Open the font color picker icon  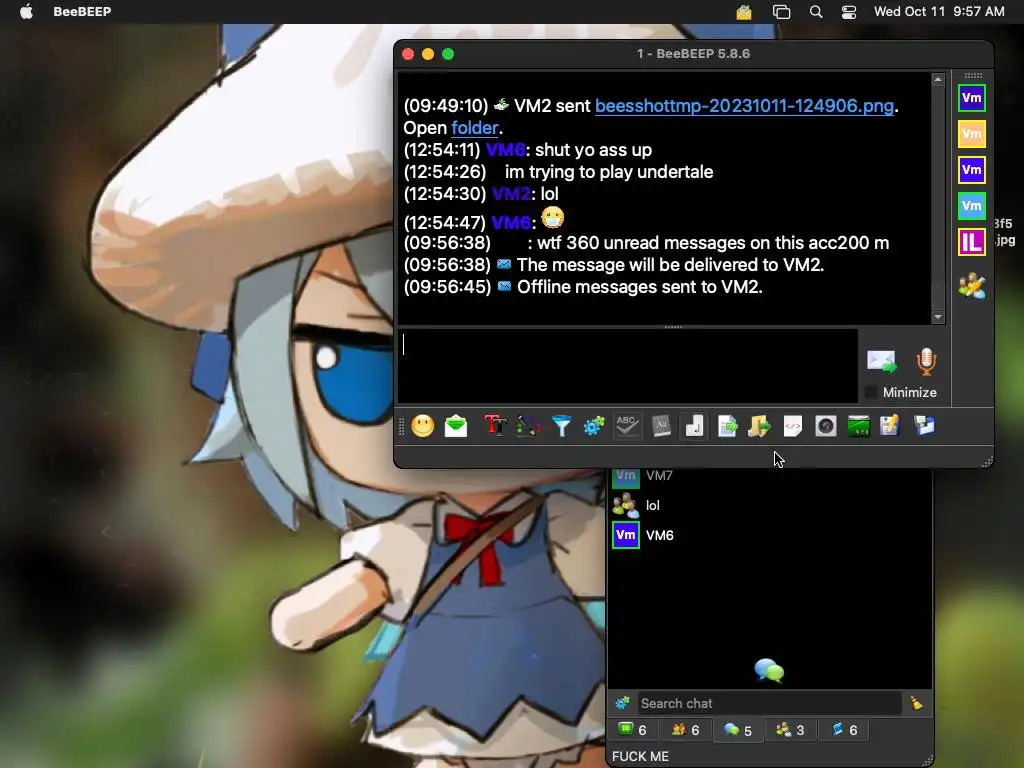click(x=528, y=426)
